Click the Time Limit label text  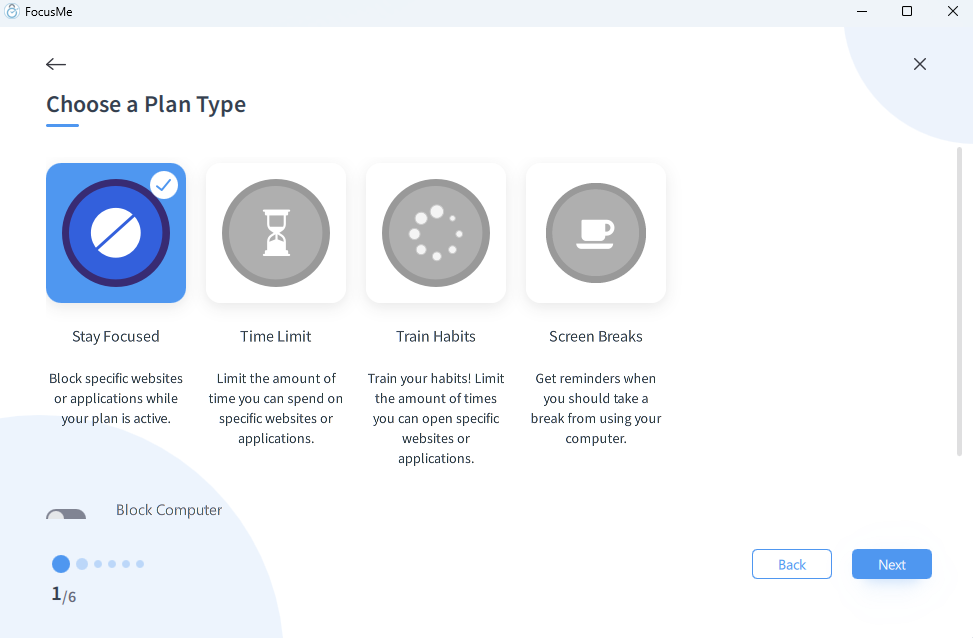(x=276, y=336)
